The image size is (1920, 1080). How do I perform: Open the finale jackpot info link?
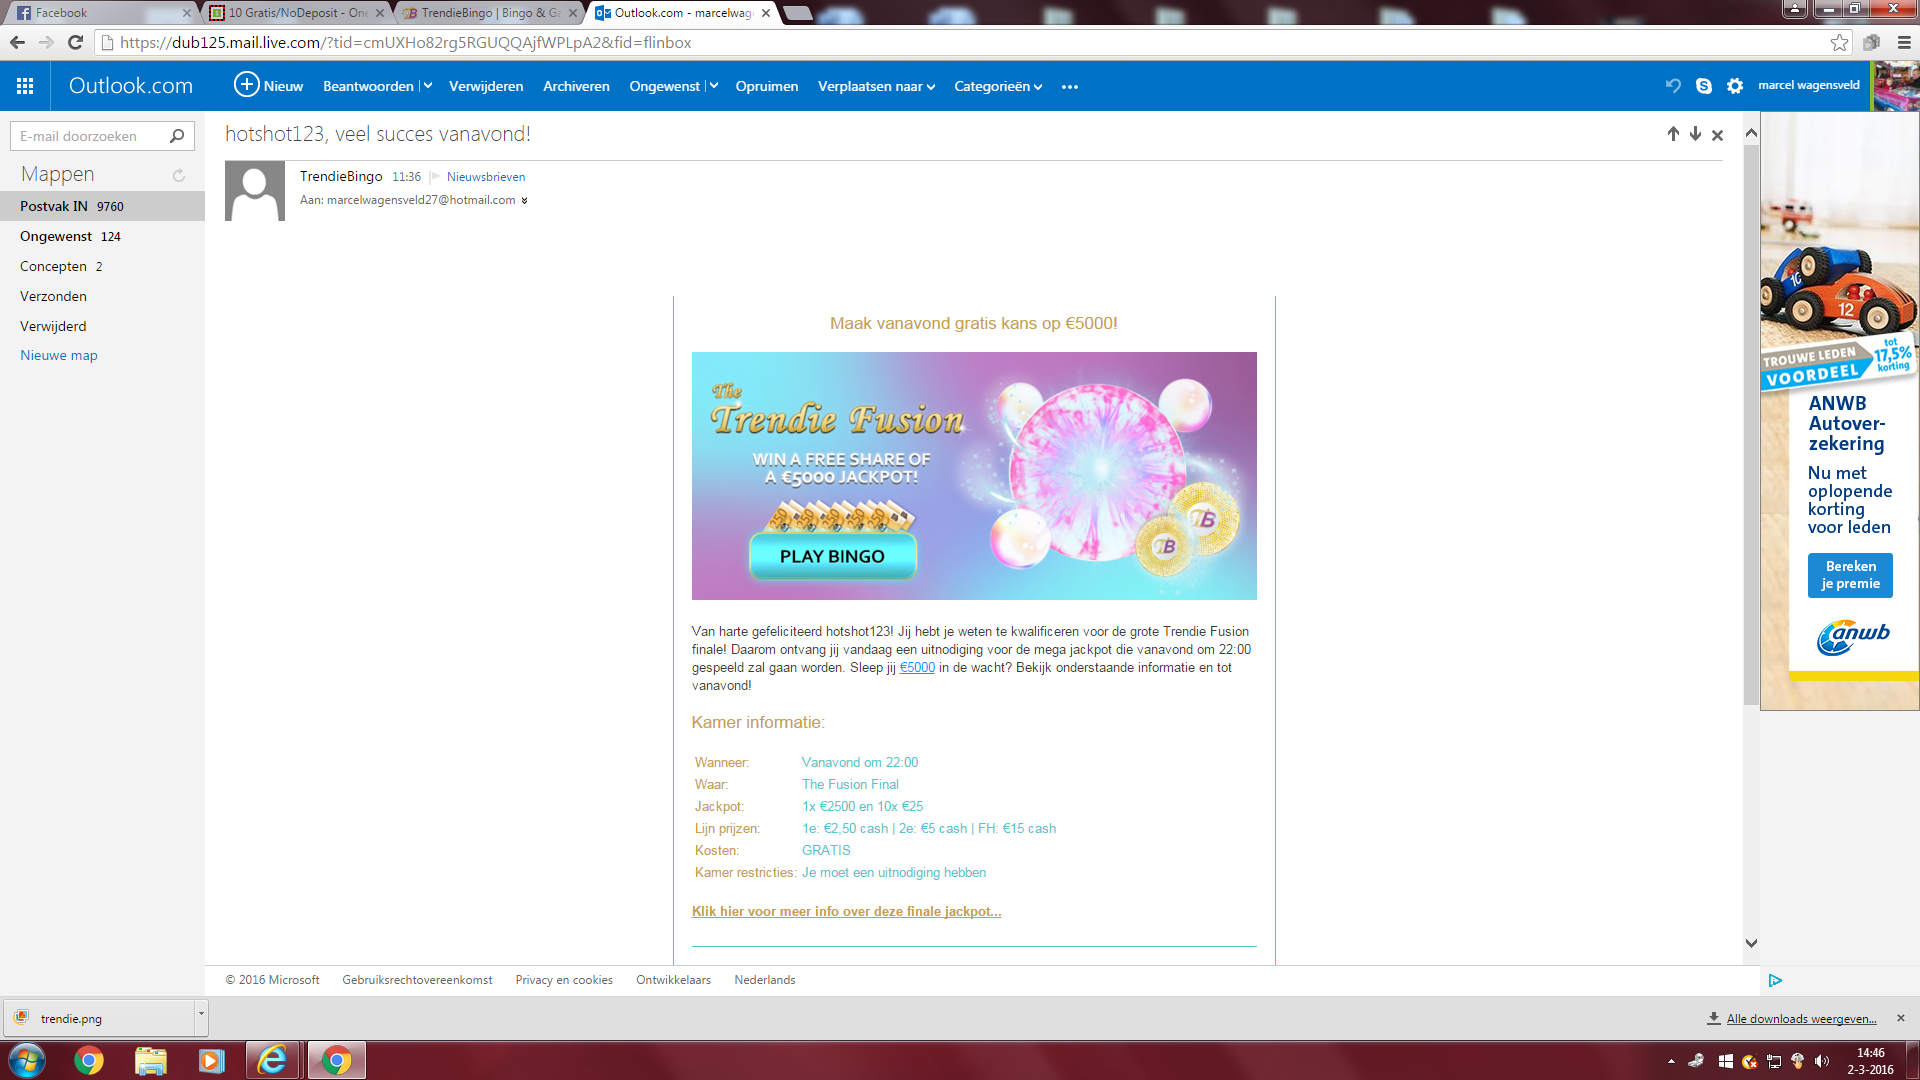pyautogui.click(x=846, y=911)
